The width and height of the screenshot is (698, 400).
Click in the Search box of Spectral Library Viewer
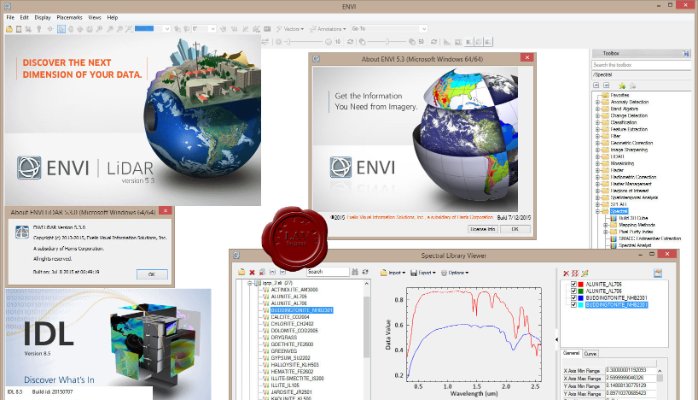pyautogui.click(x=328, y=271)
